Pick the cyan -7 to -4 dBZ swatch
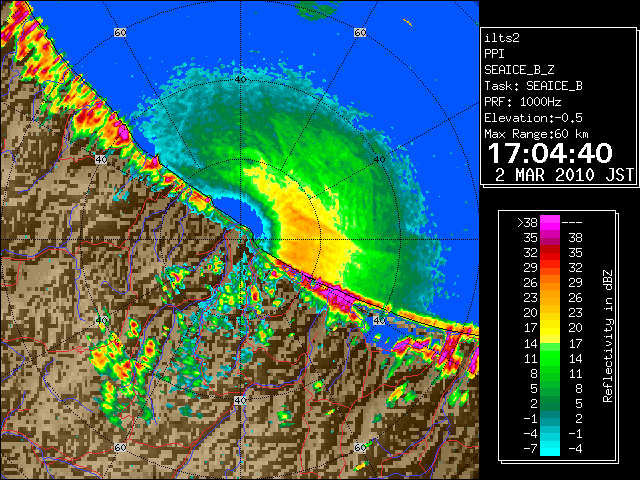The width and height of the screenshot is (640, 480). (x=550, y=448)
